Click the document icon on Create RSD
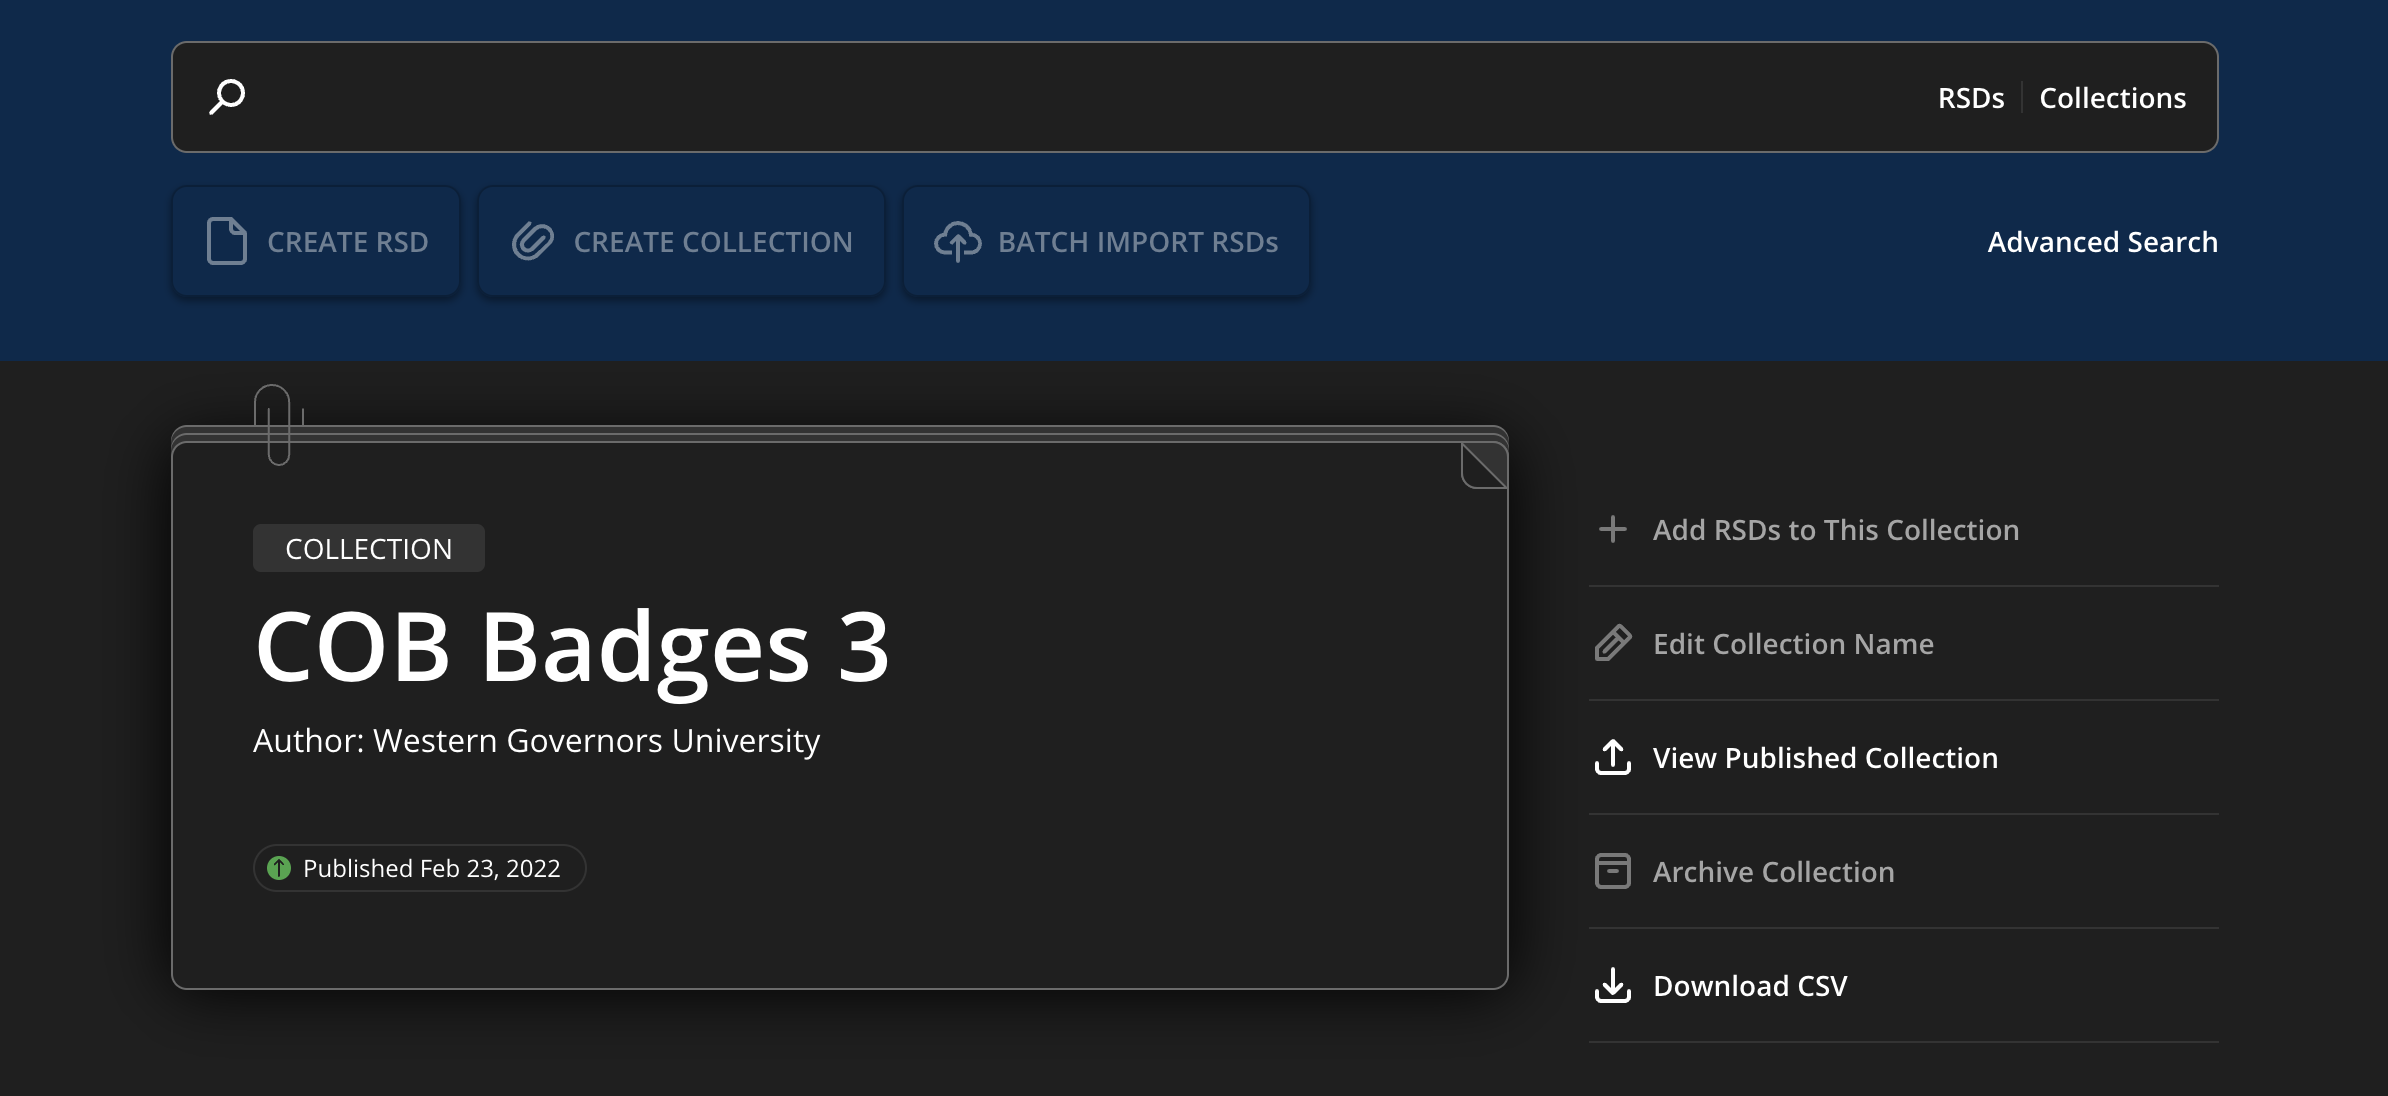Screen dimensions: 2388x1096 pos(227,241)
